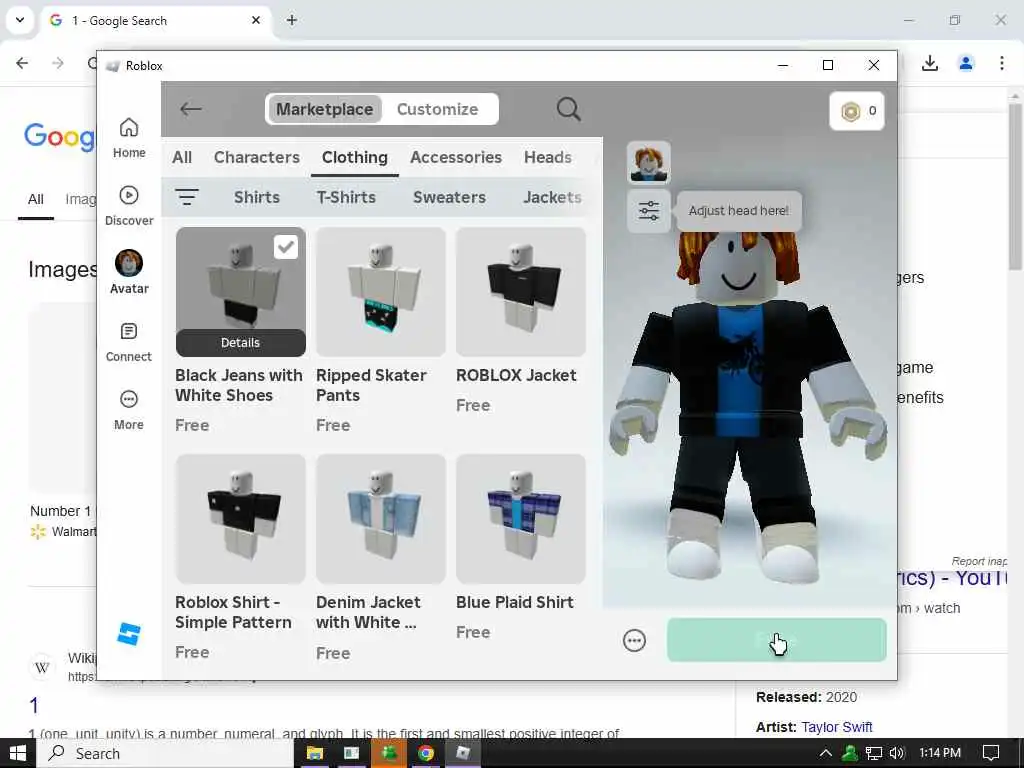The width and height of the screenshot is (1024, 768).
Task: Open the Roblox taskbar icon
Action: click(463, 753)
